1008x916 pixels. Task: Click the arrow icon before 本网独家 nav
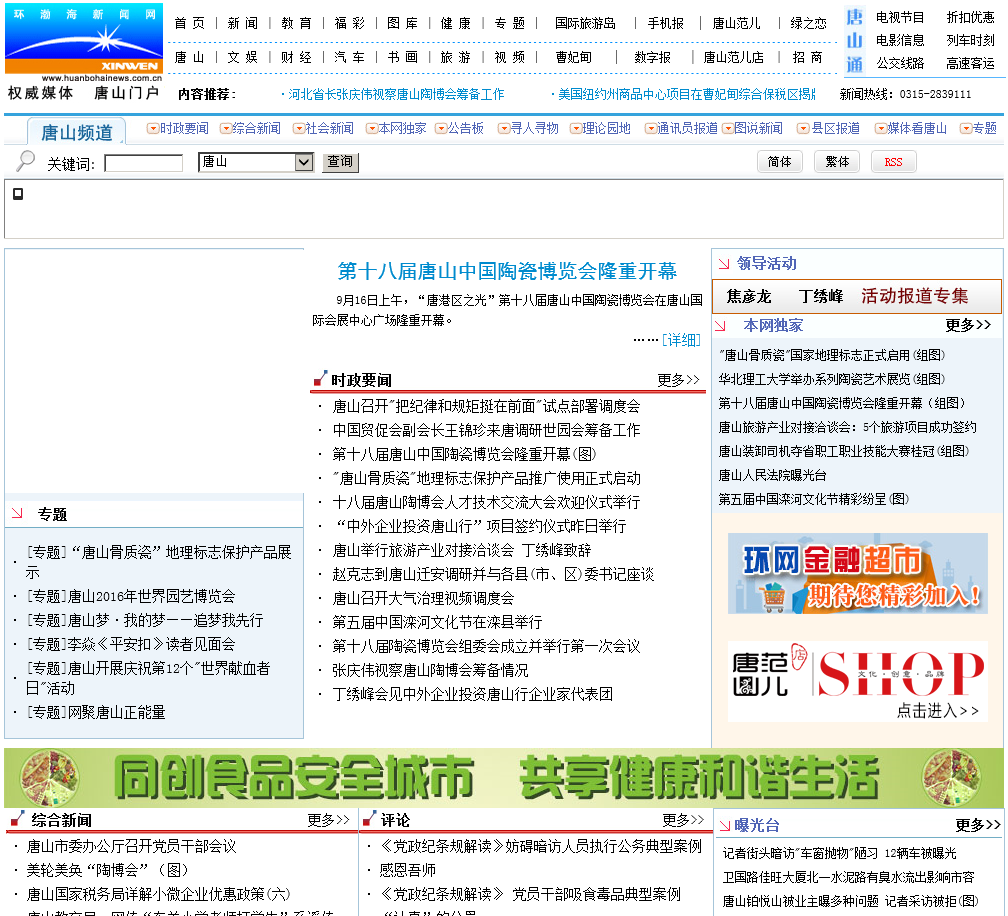point(371,129)
